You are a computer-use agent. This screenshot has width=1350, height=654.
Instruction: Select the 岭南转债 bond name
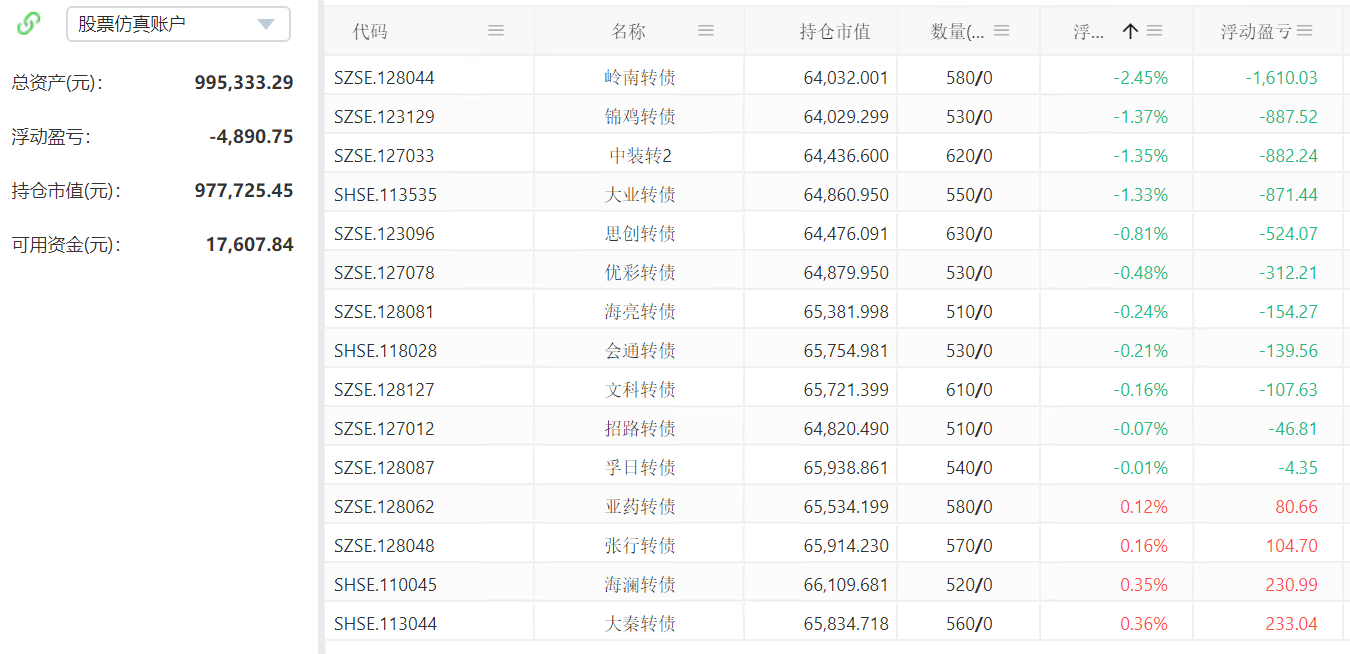pos(640,77)
